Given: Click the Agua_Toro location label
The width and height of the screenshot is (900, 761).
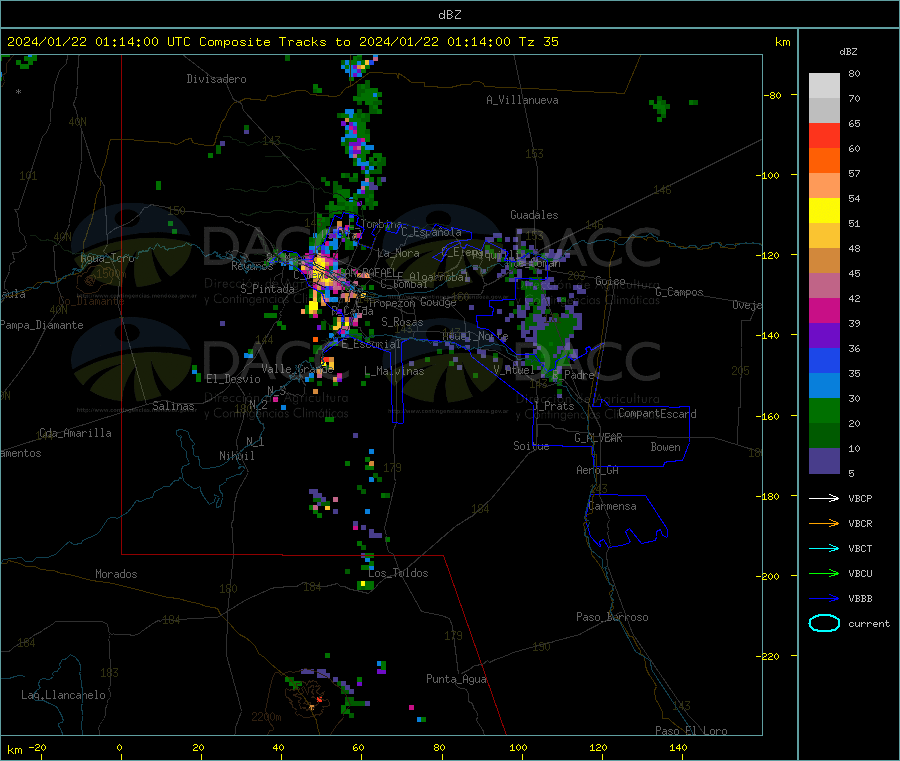Looking at the screenshot, I should (107, 258).
